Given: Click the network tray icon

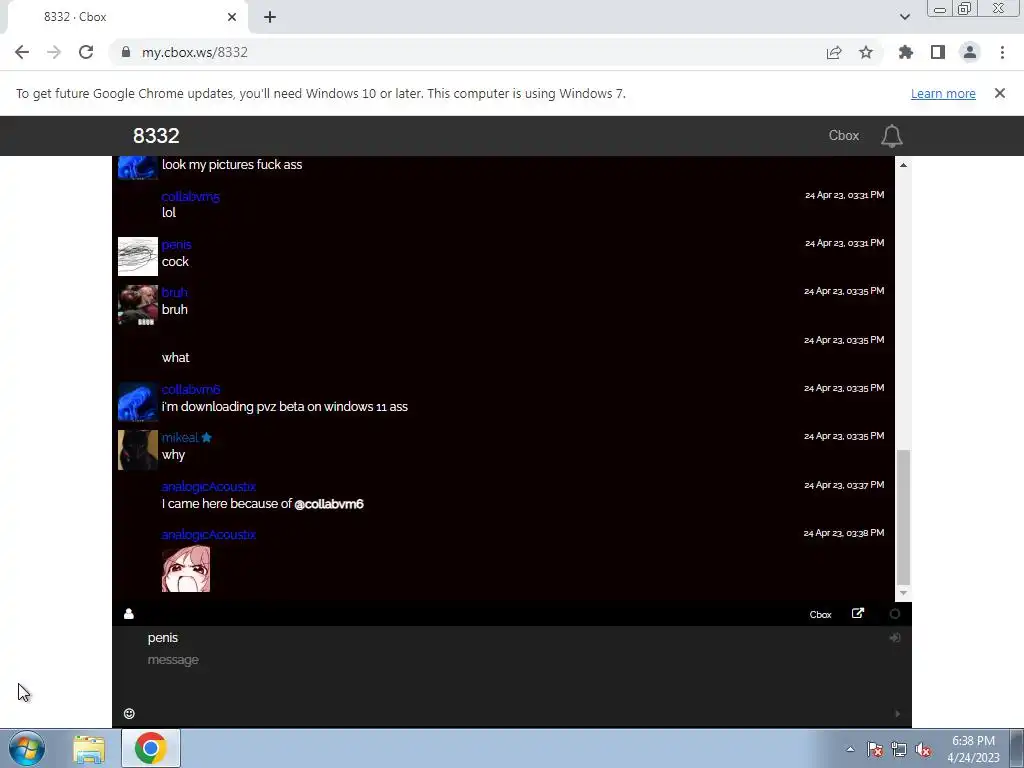Looking at the screenshot, I should pos(899,750).
